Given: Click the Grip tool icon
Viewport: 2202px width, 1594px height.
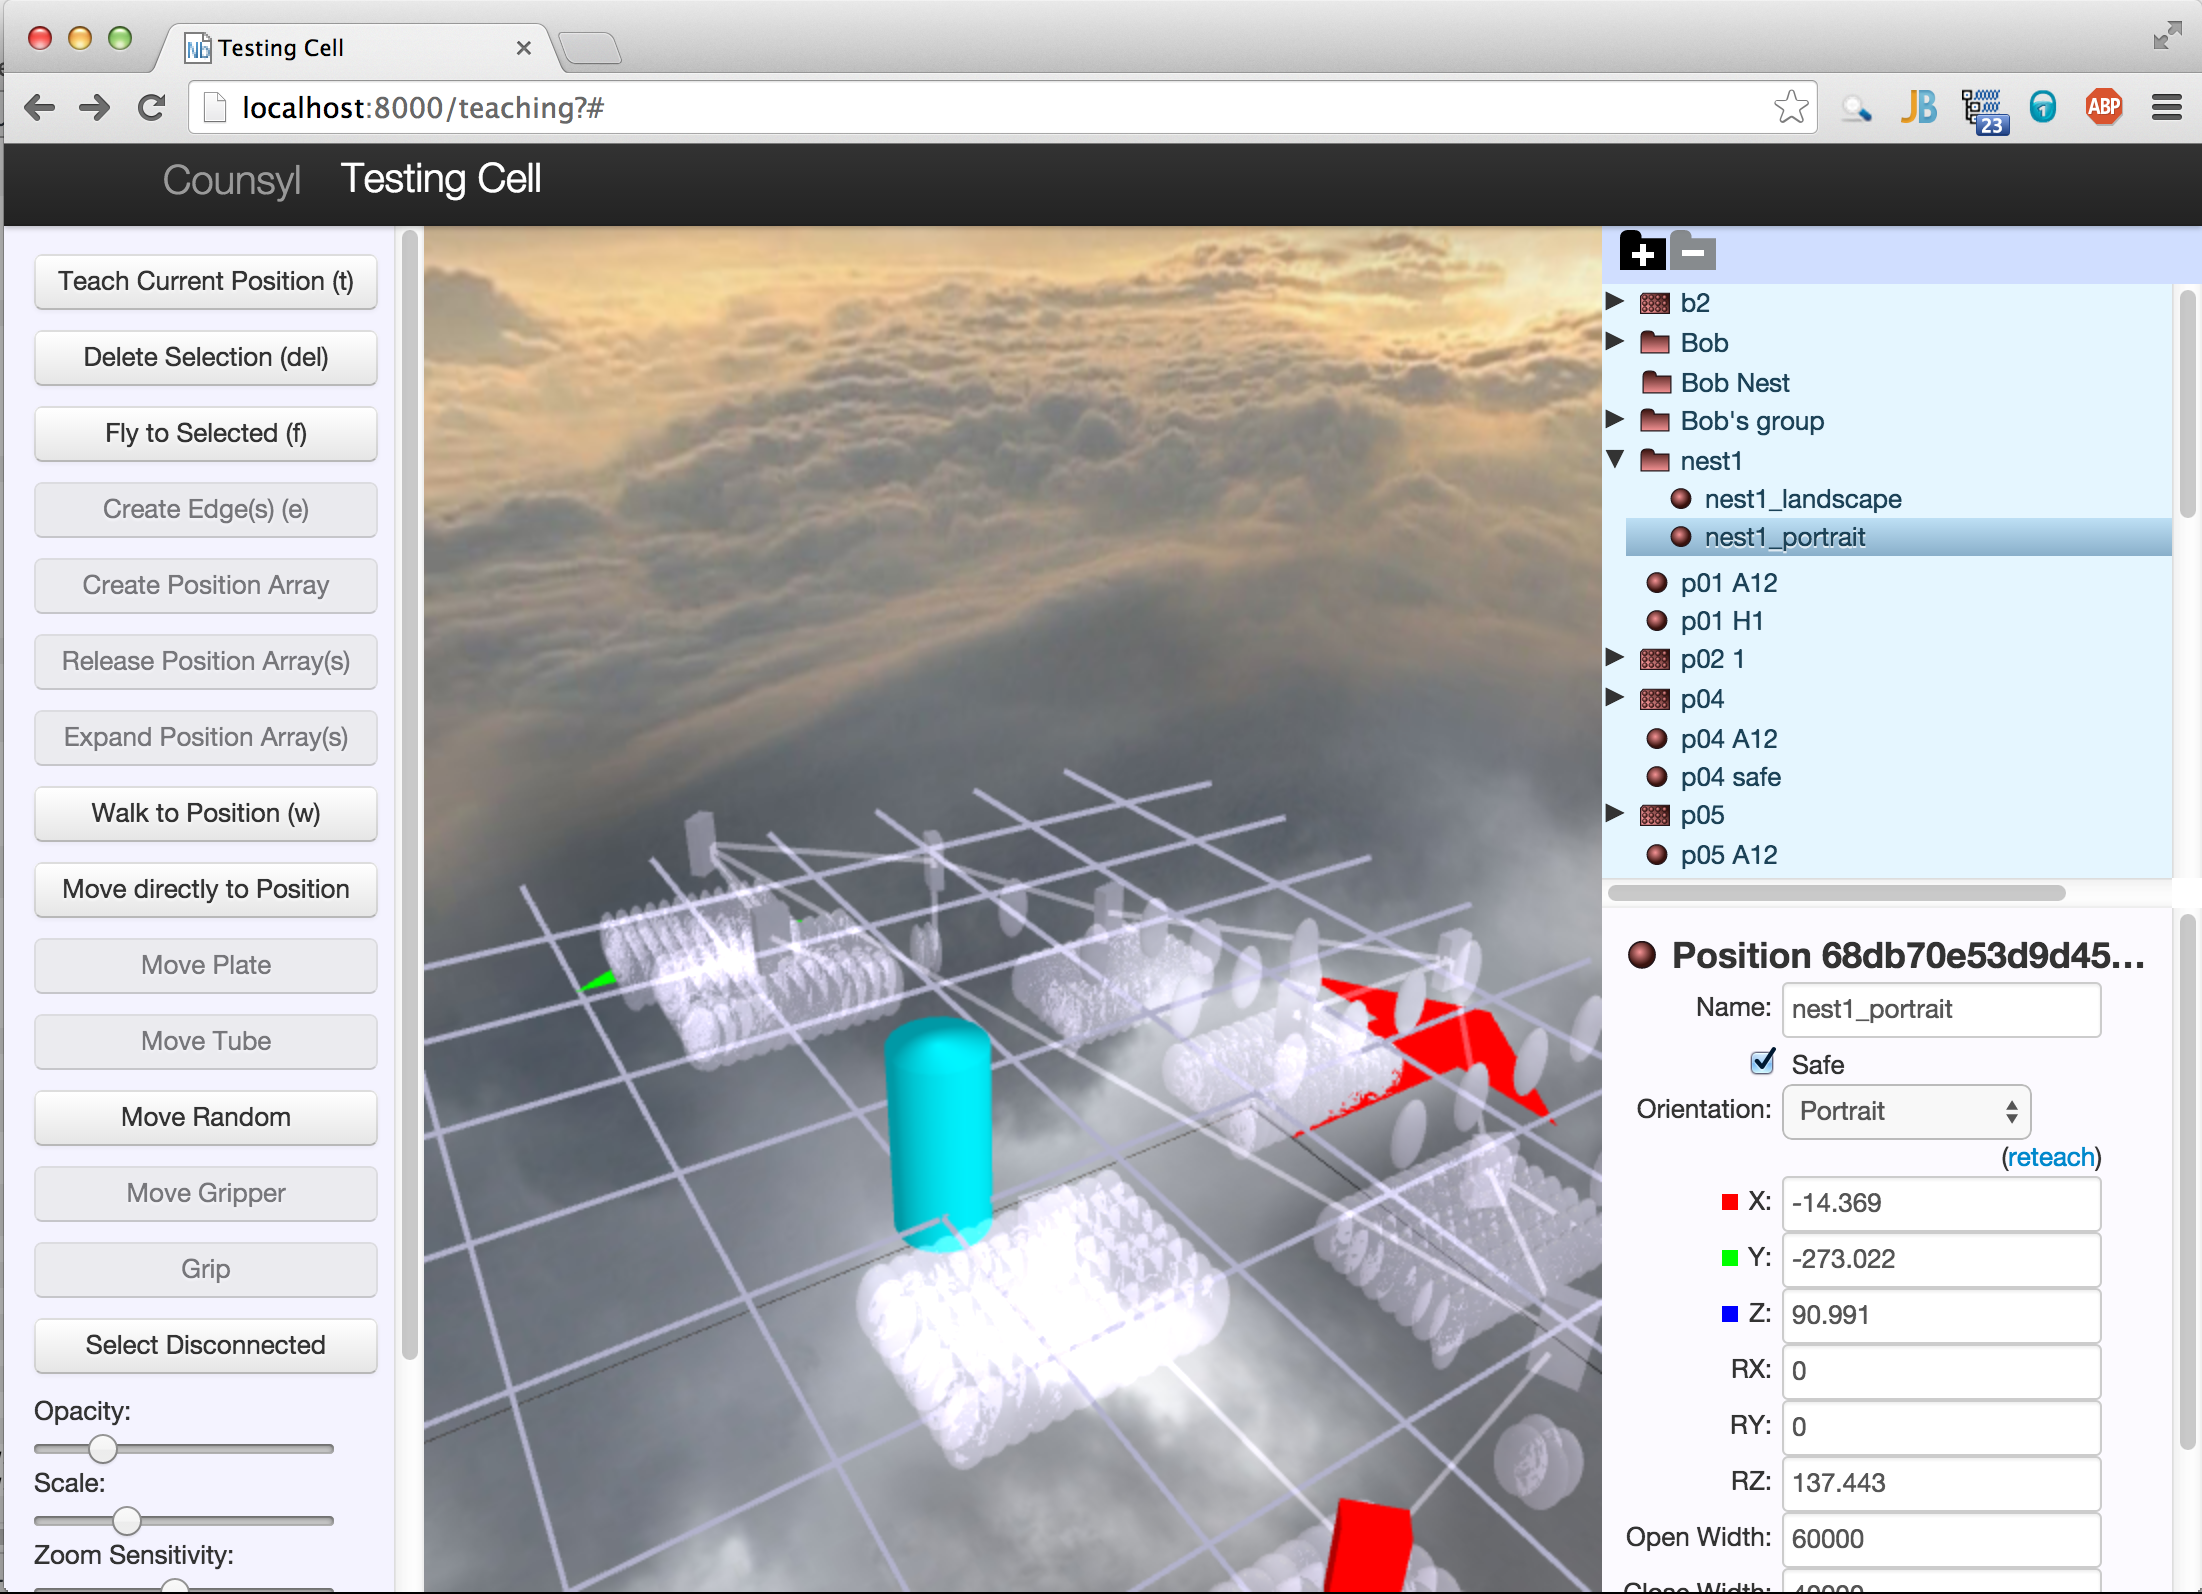Looking at the screenshot, I should [203, 1267].
